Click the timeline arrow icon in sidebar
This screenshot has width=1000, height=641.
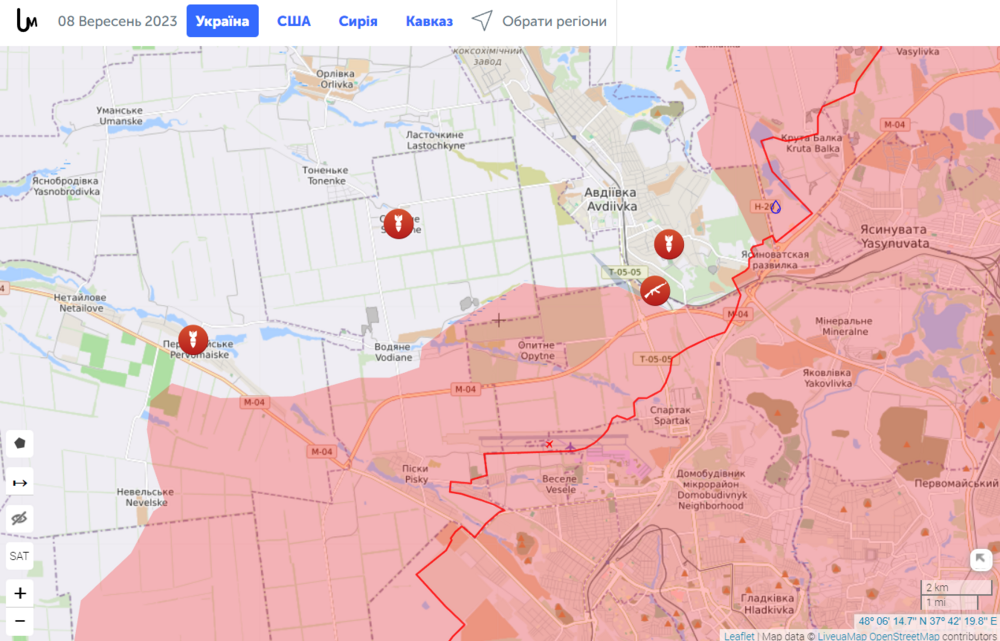(x=20, y=481)
